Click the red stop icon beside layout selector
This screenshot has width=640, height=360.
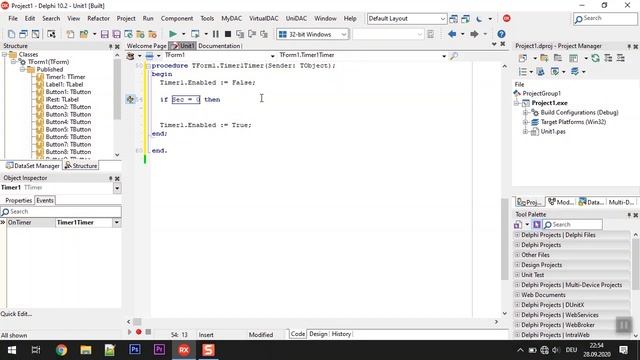(507, 18)
